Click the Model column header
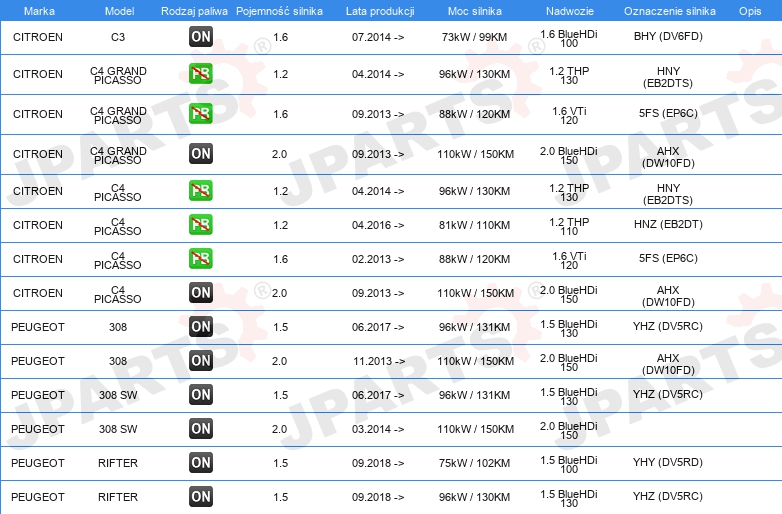 (x=119, y=11)
